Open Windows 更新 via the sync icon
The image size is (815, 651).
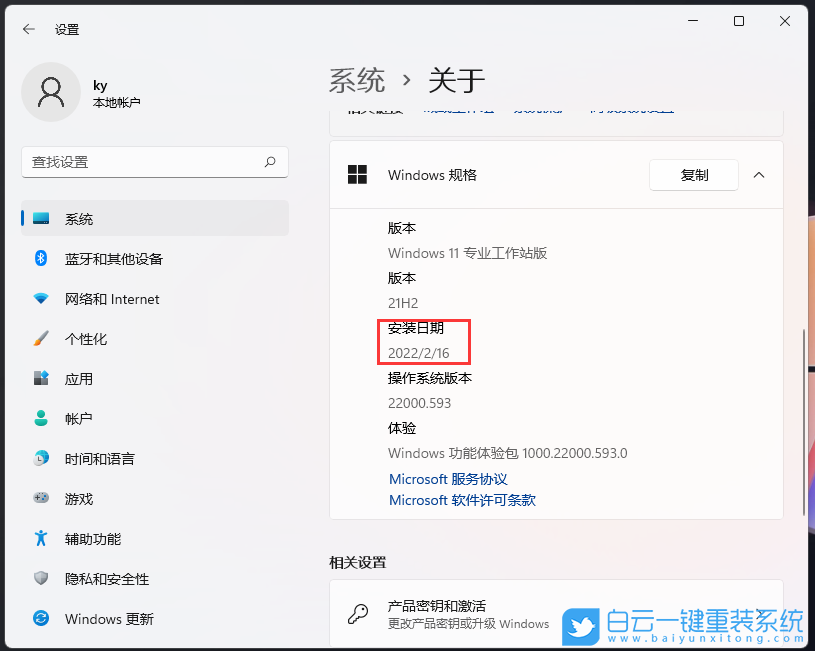(41, 618)
